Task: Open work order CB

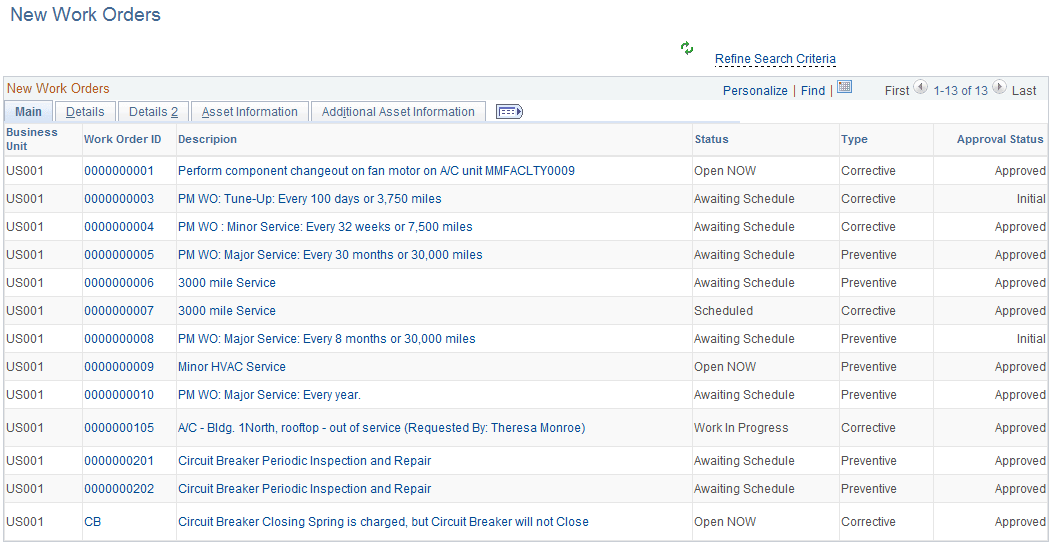Action: [x=93, y=522]
